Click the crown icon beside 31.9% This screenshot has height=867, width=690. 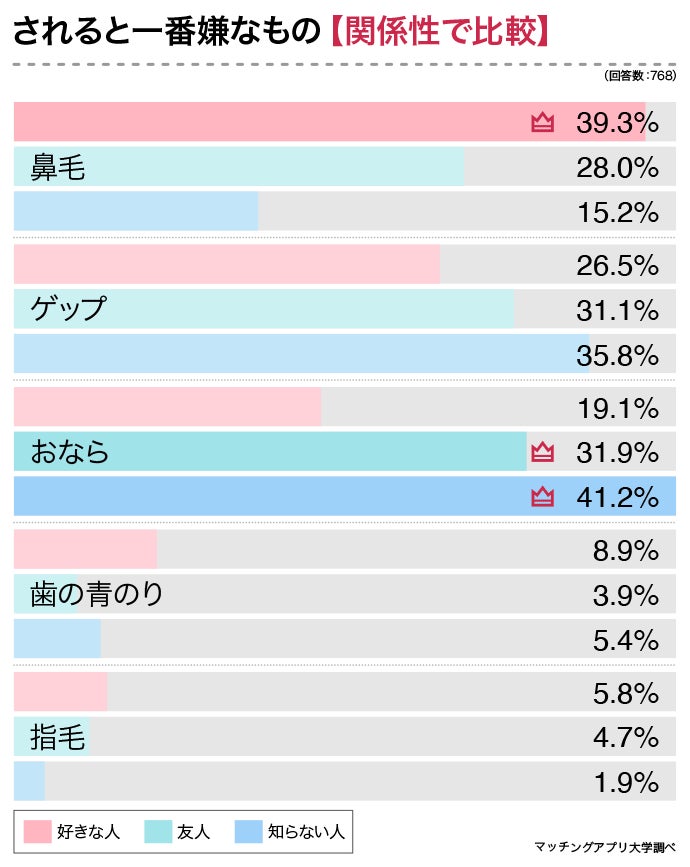[x=542, y=453]
